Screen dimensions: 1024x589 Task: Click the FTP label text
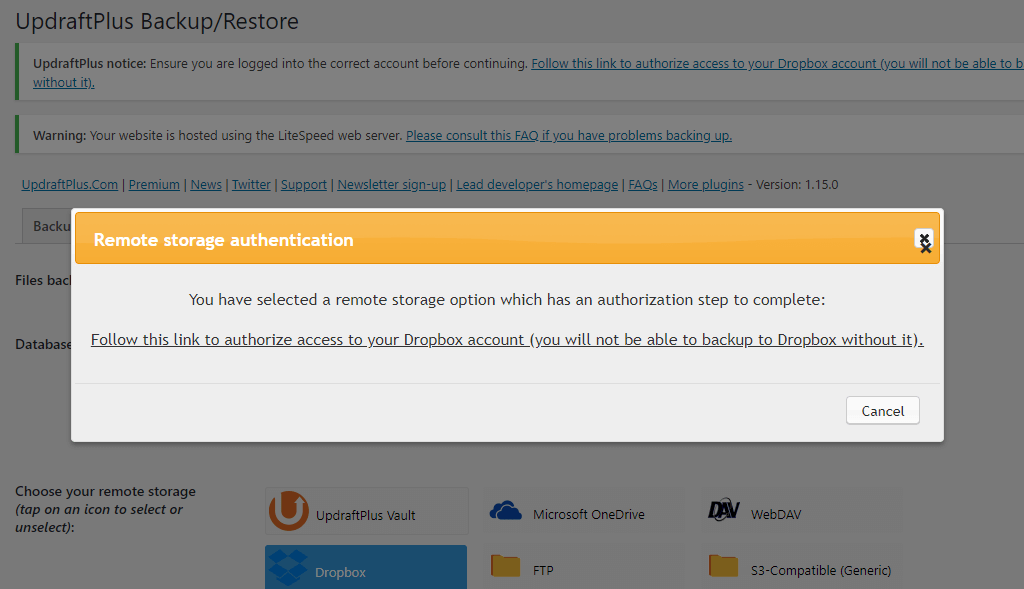pyautogui.click(x=543, y=571)
